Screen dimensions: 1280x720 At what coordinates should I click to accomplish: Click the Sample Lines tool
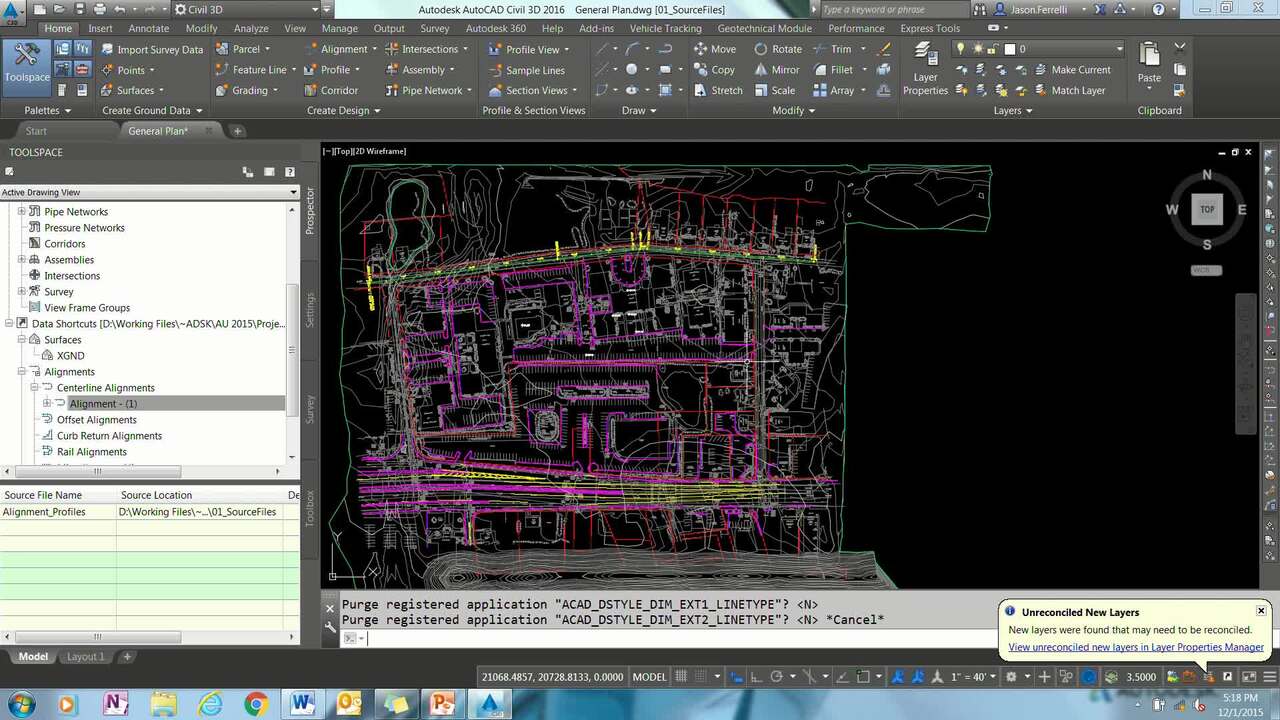coord(527,70)
